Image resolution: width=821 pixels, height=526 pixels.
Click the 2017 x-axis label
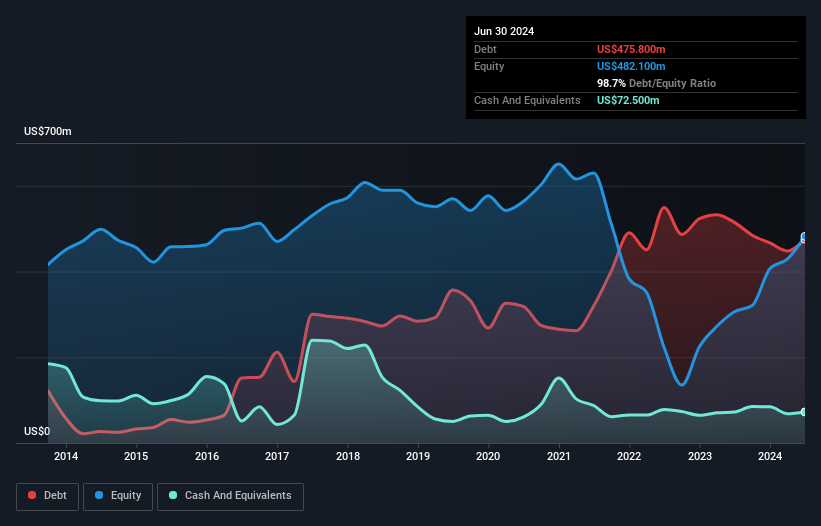(277, 456)
